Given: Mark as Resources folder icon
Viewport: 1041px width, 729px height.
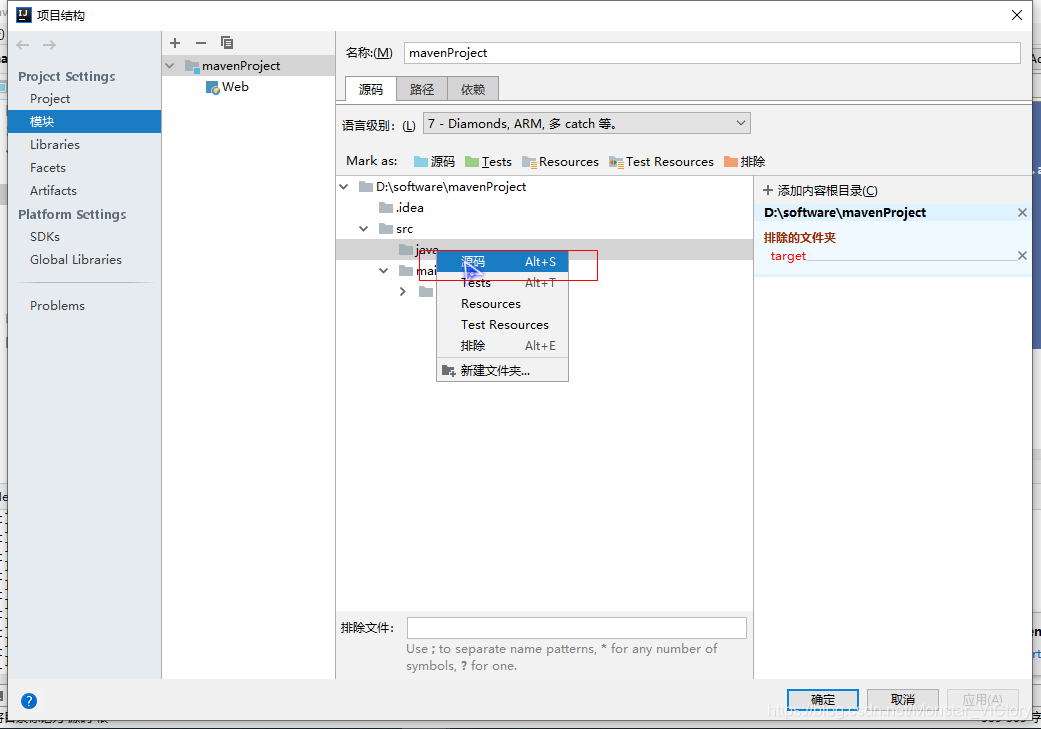Looking at the screenshot, I should click(529, 161).
